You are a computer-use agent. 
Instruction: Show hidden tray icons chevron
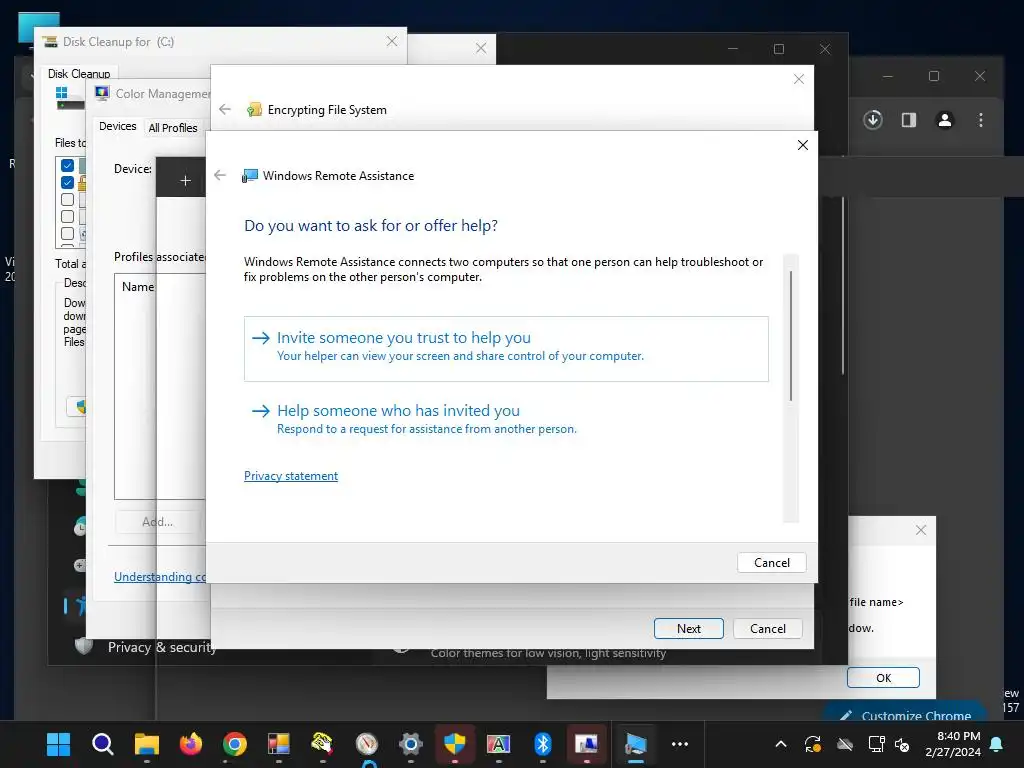pyautogui.click(x=780, y=744)
